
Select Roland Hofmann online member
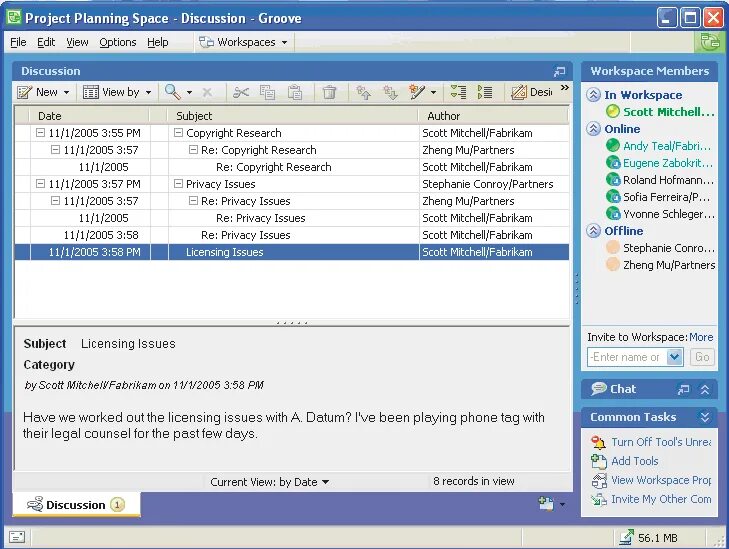(x=660, y=180)
